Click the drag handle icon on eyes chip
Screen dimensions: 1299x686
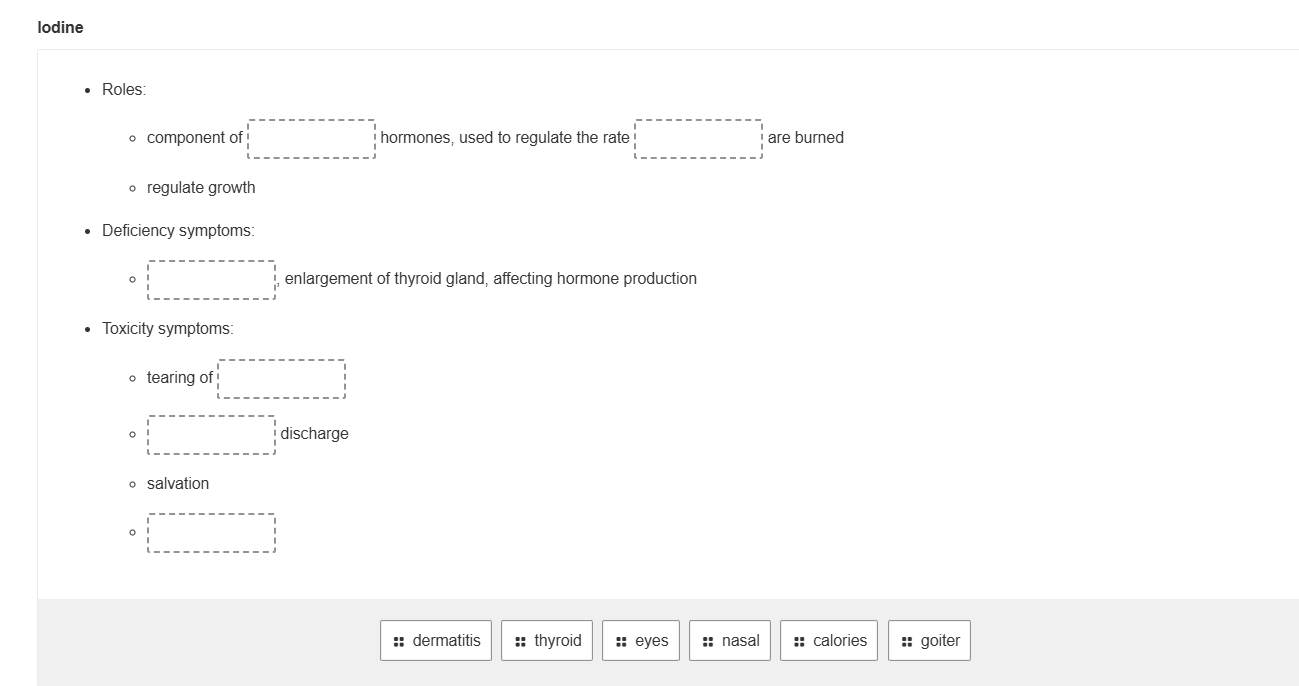[x=621, y=641]
